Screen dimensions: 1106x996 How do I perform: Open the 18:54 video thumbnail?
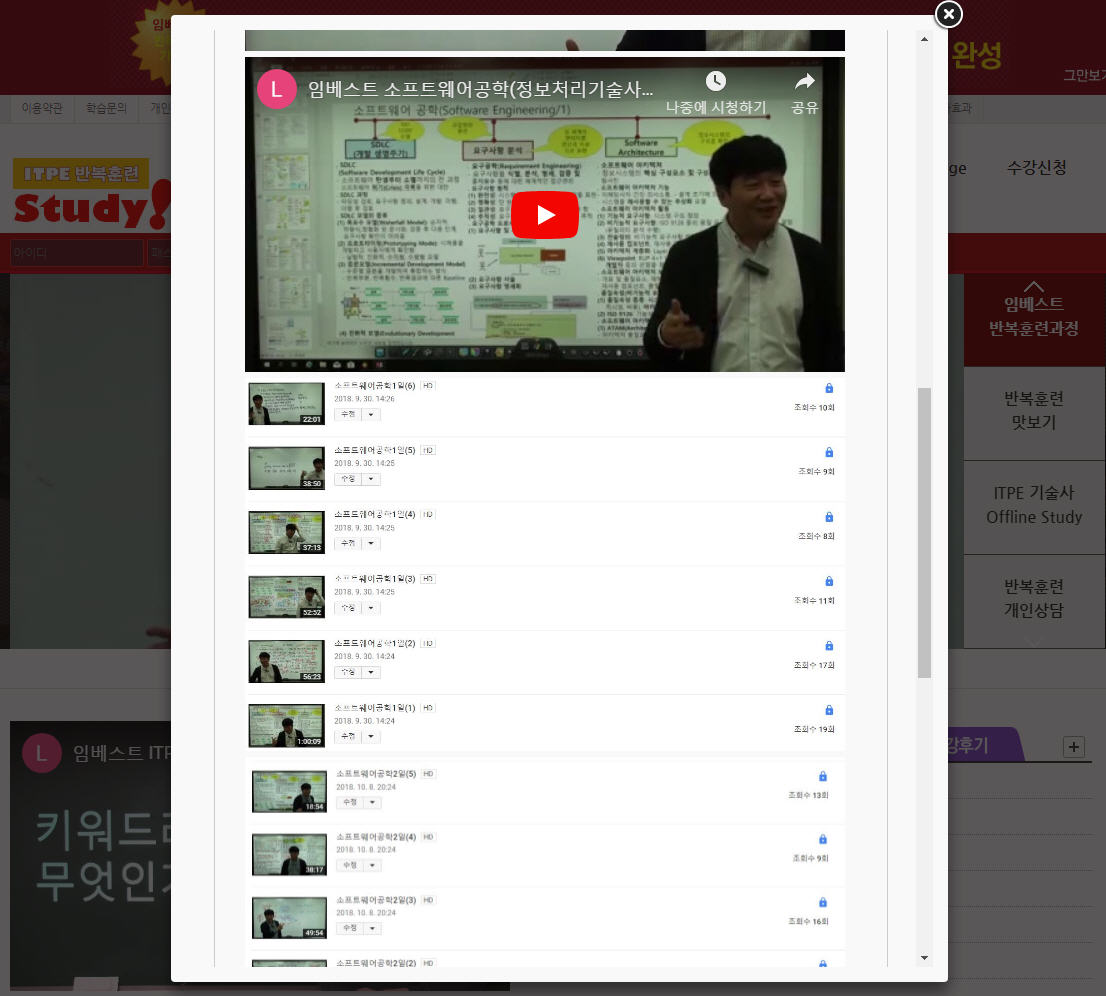click(289, 791)
